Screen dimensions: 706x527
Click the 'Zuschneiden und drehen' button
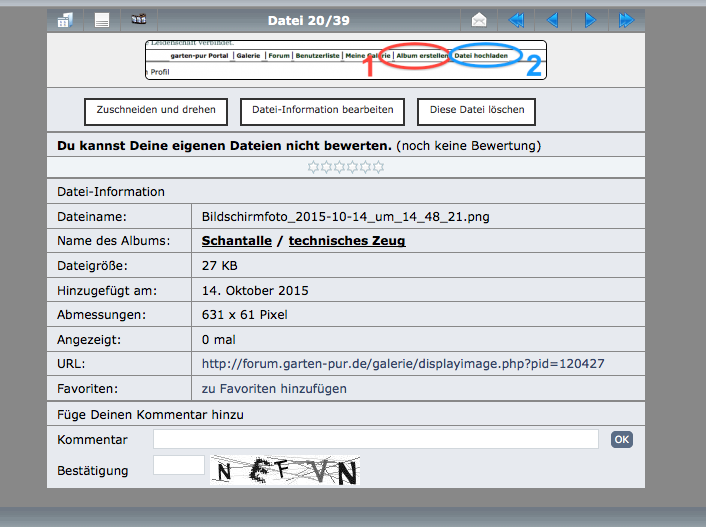coord(156,111)
